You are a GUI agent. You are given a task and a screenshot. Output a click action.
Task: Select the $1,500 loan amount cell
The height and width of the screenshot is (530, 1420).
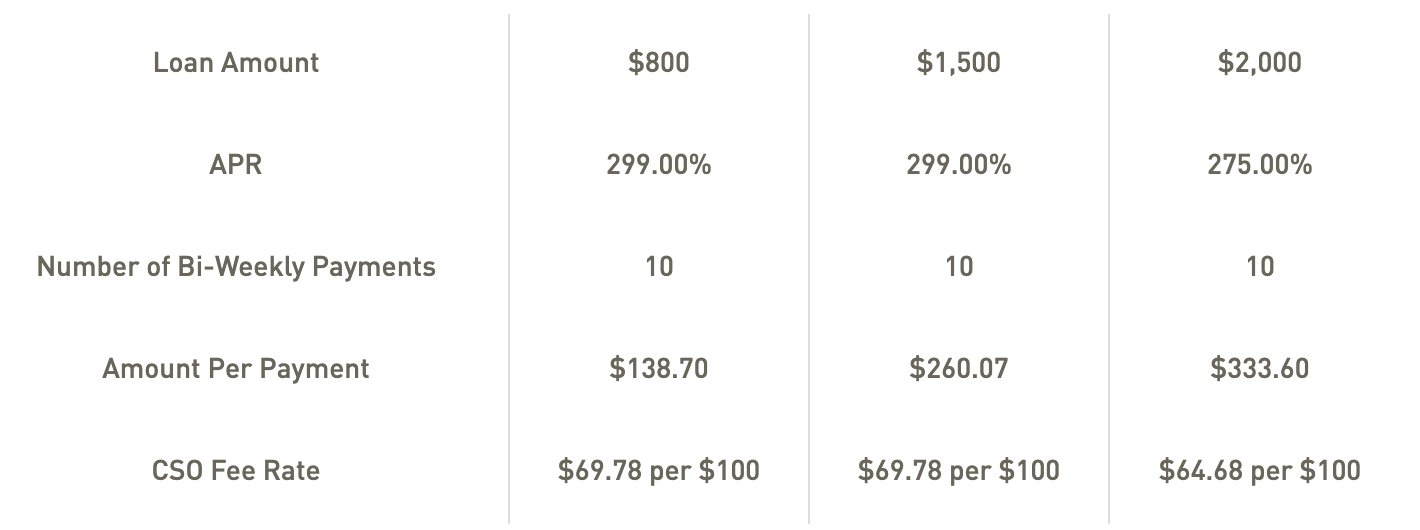tap(959, 63)
